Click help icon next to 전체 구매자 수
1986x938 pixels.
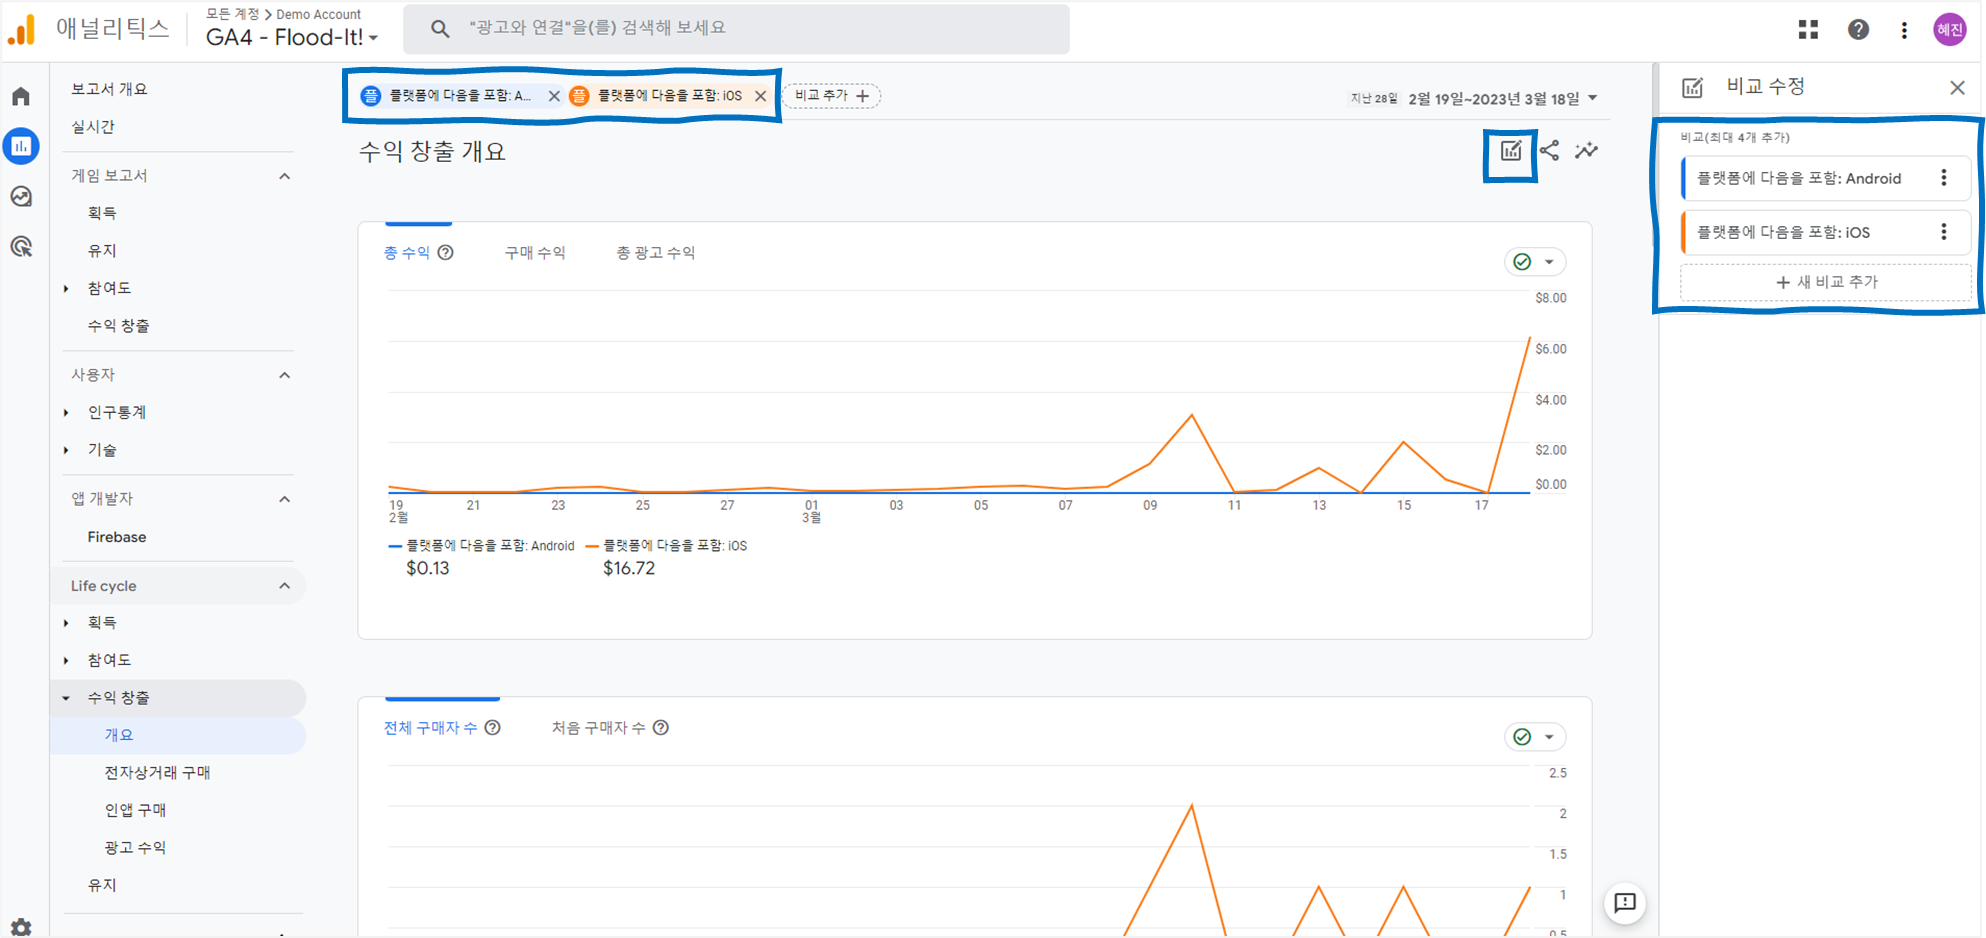493,728
